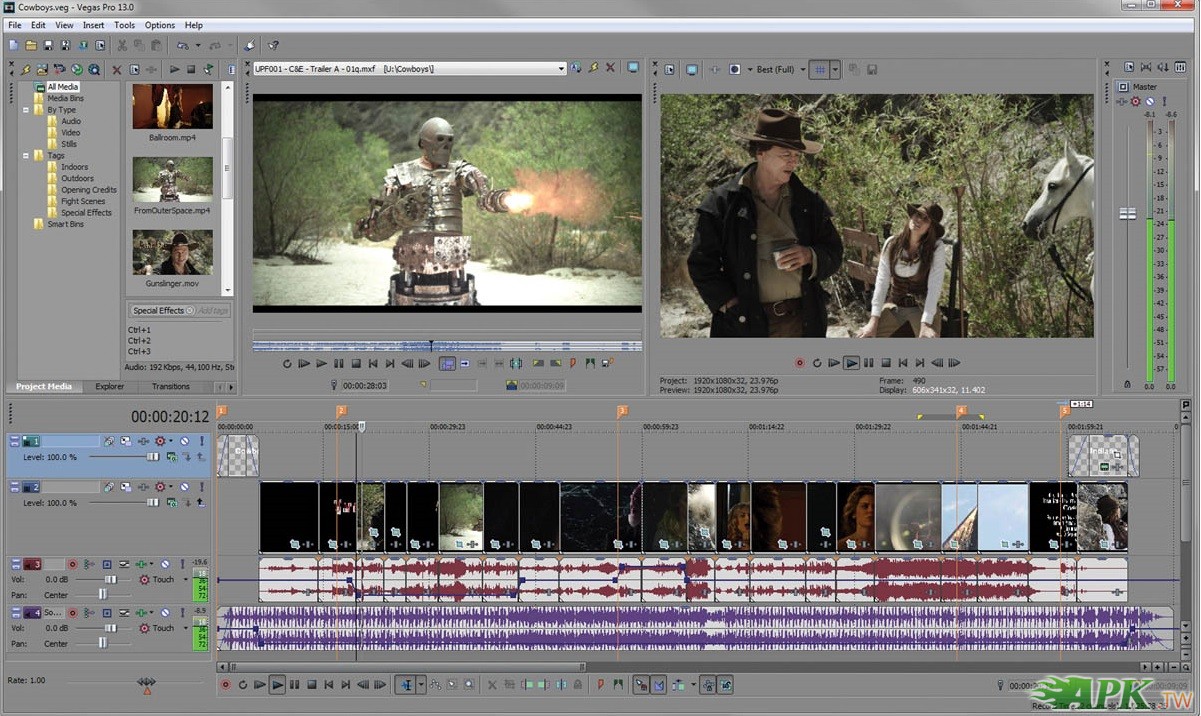
Task: Open track 4 Touch automation dropdown
Action: [186, 628]
